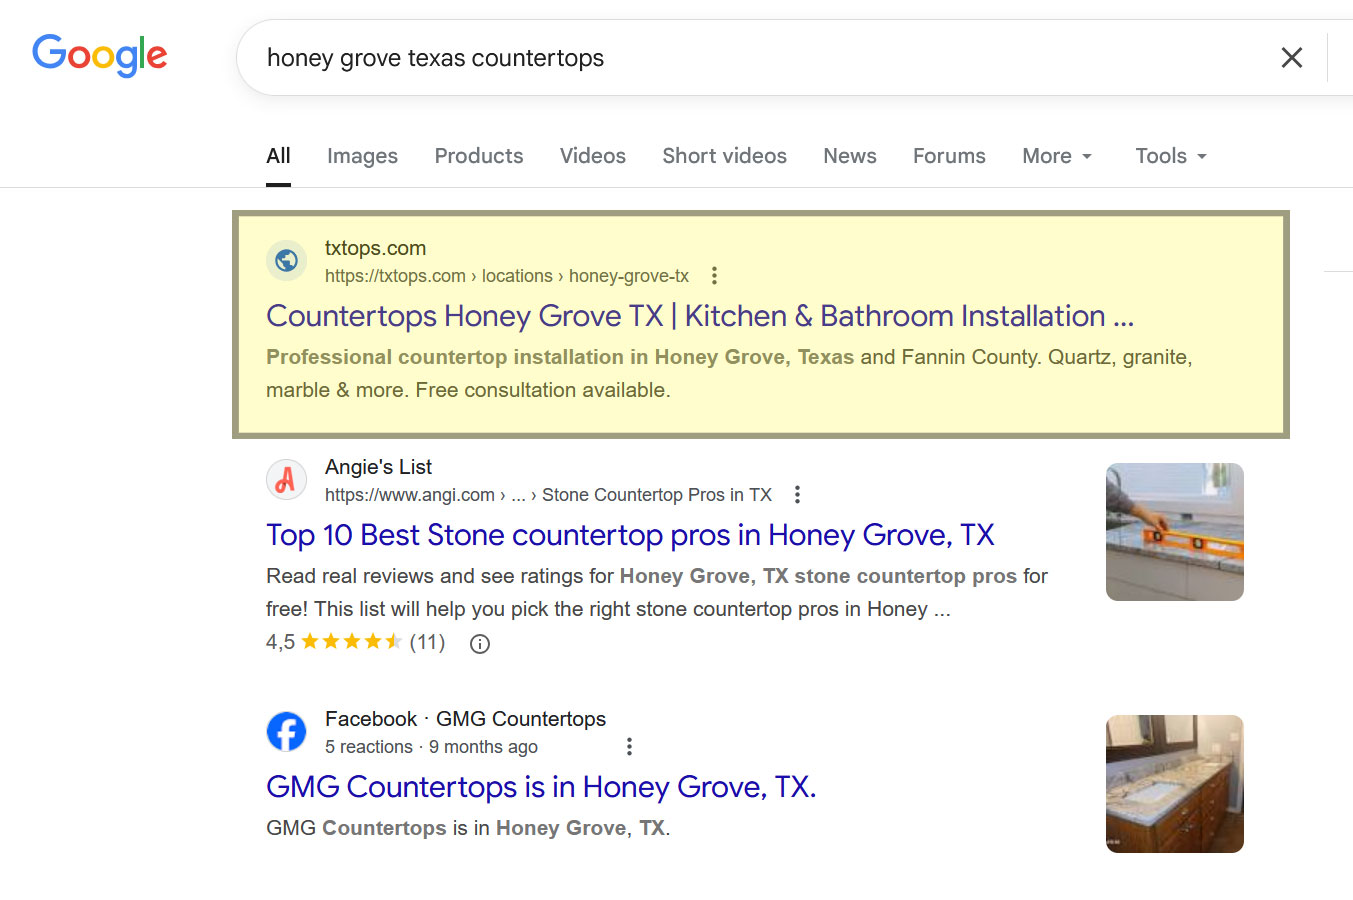The image size is (1353, 900).
Task: Click the Facebook favicon next to GMG Countertops
Action: 287,732
